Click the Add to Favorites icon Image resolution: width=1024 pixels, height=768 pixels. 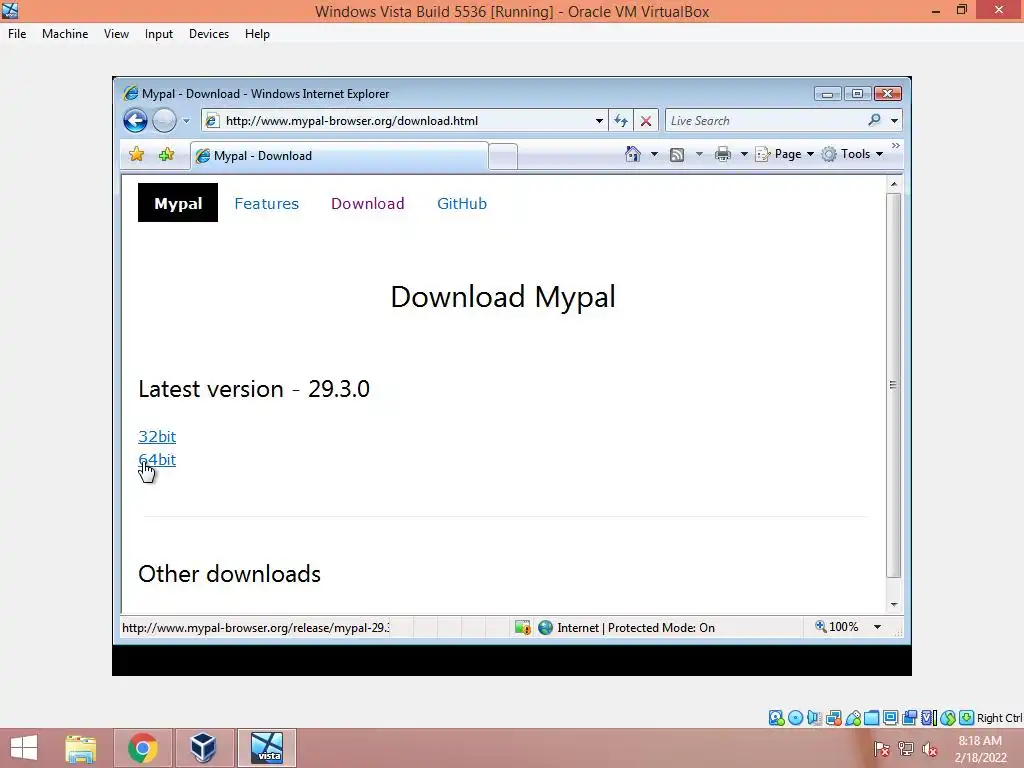167,155
